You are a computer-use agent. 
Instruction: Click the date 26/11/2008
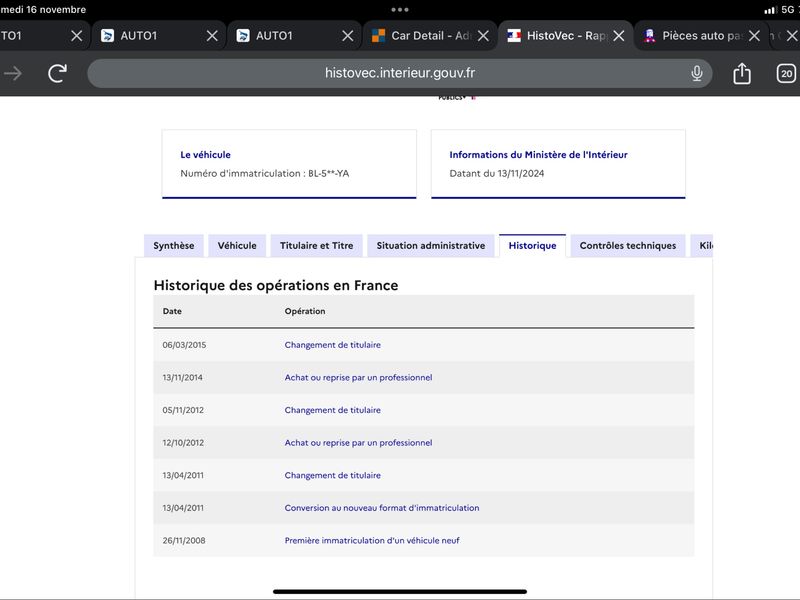point(184,541)
